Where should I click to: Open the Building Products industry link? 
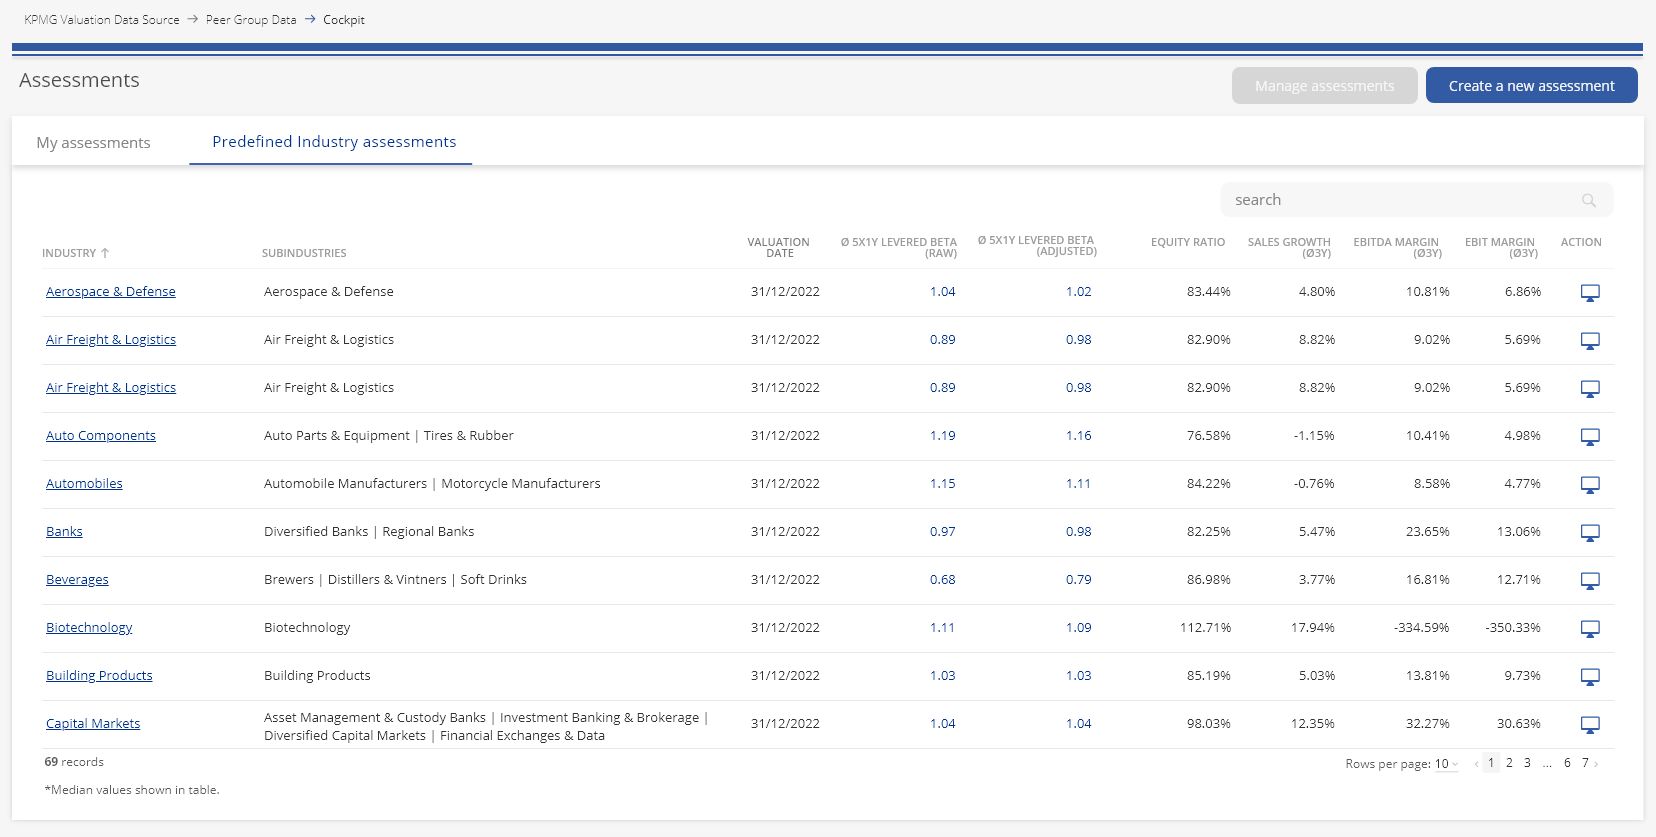(x=99, y=676)
